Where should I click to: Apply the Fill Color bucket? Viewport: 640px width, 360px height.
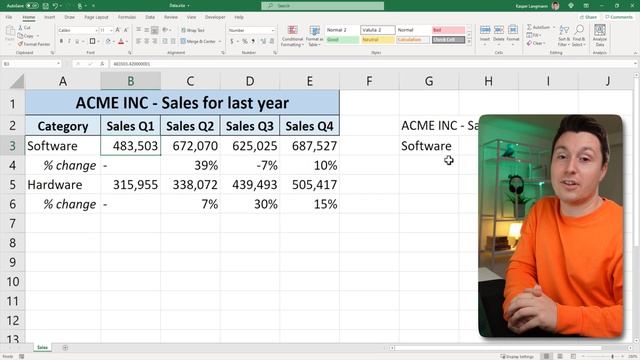(108, 41)
